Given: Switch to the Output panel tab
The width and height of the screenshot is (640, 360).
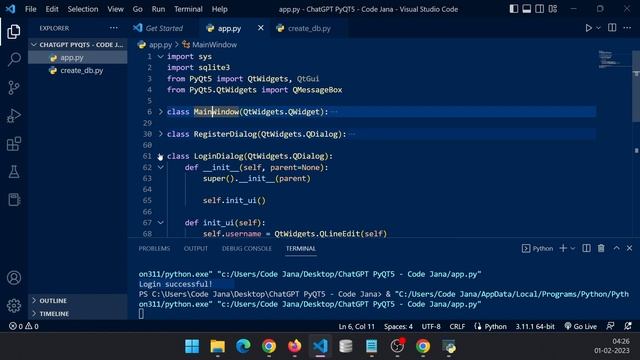Looking at the screenshot, I should pos(196,249).
